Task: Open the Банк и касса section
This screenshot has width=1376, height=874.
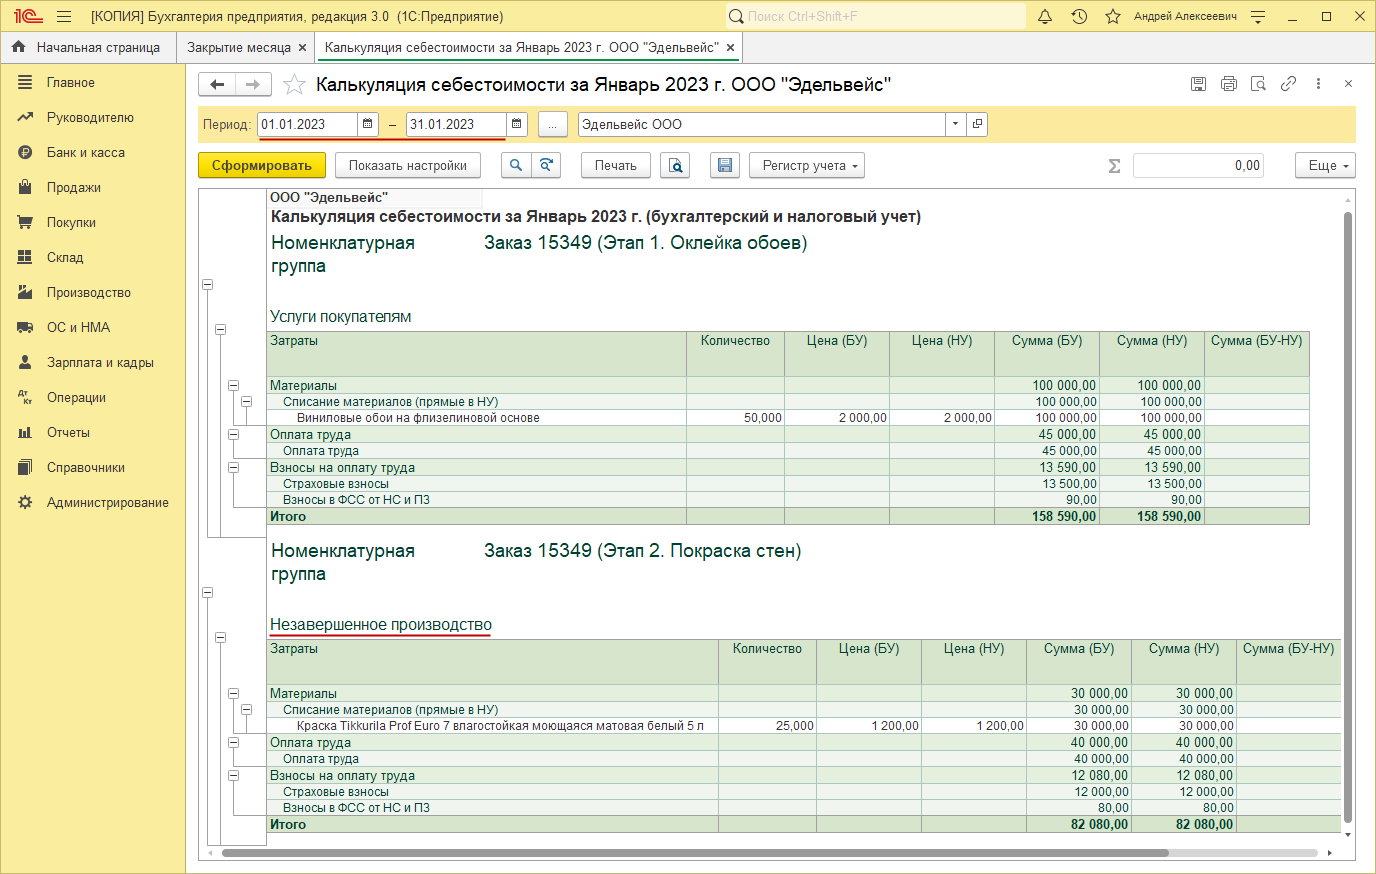Action: click(x=92, y=153)
